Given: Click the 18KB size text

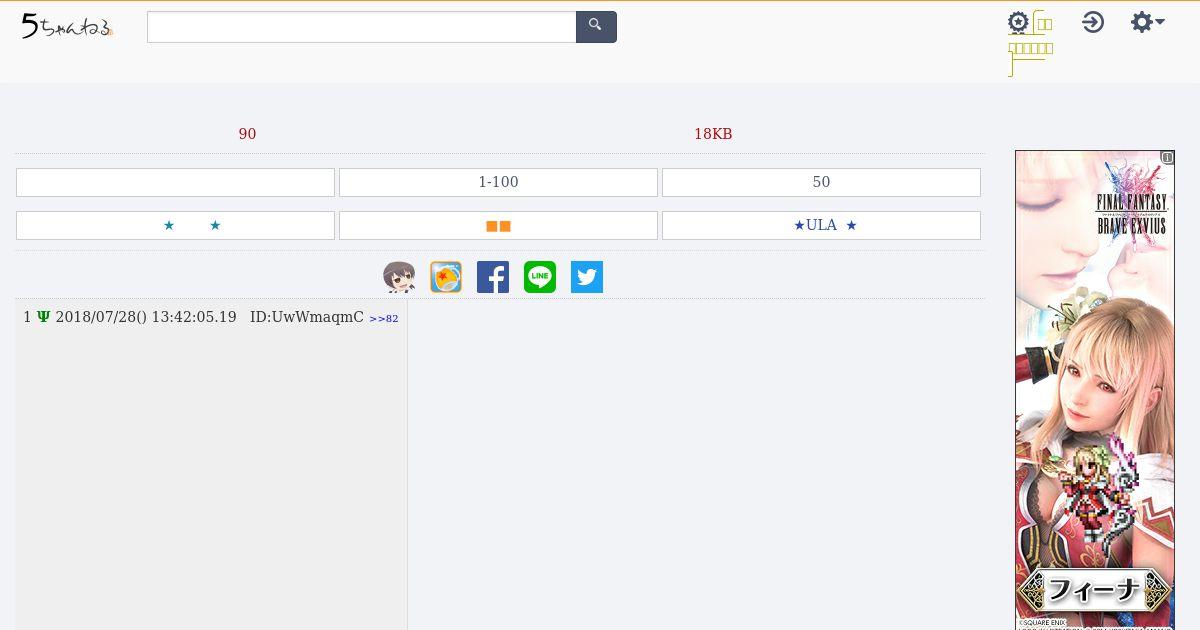Looking at the screenshot, I should tap(713, 134).
